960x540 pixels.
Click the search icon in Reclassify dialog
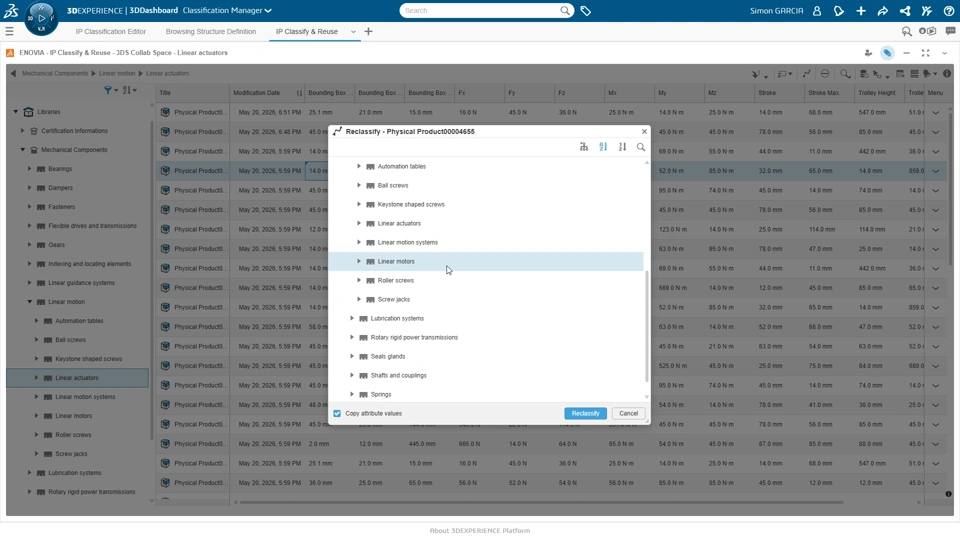tap(641, 147)
